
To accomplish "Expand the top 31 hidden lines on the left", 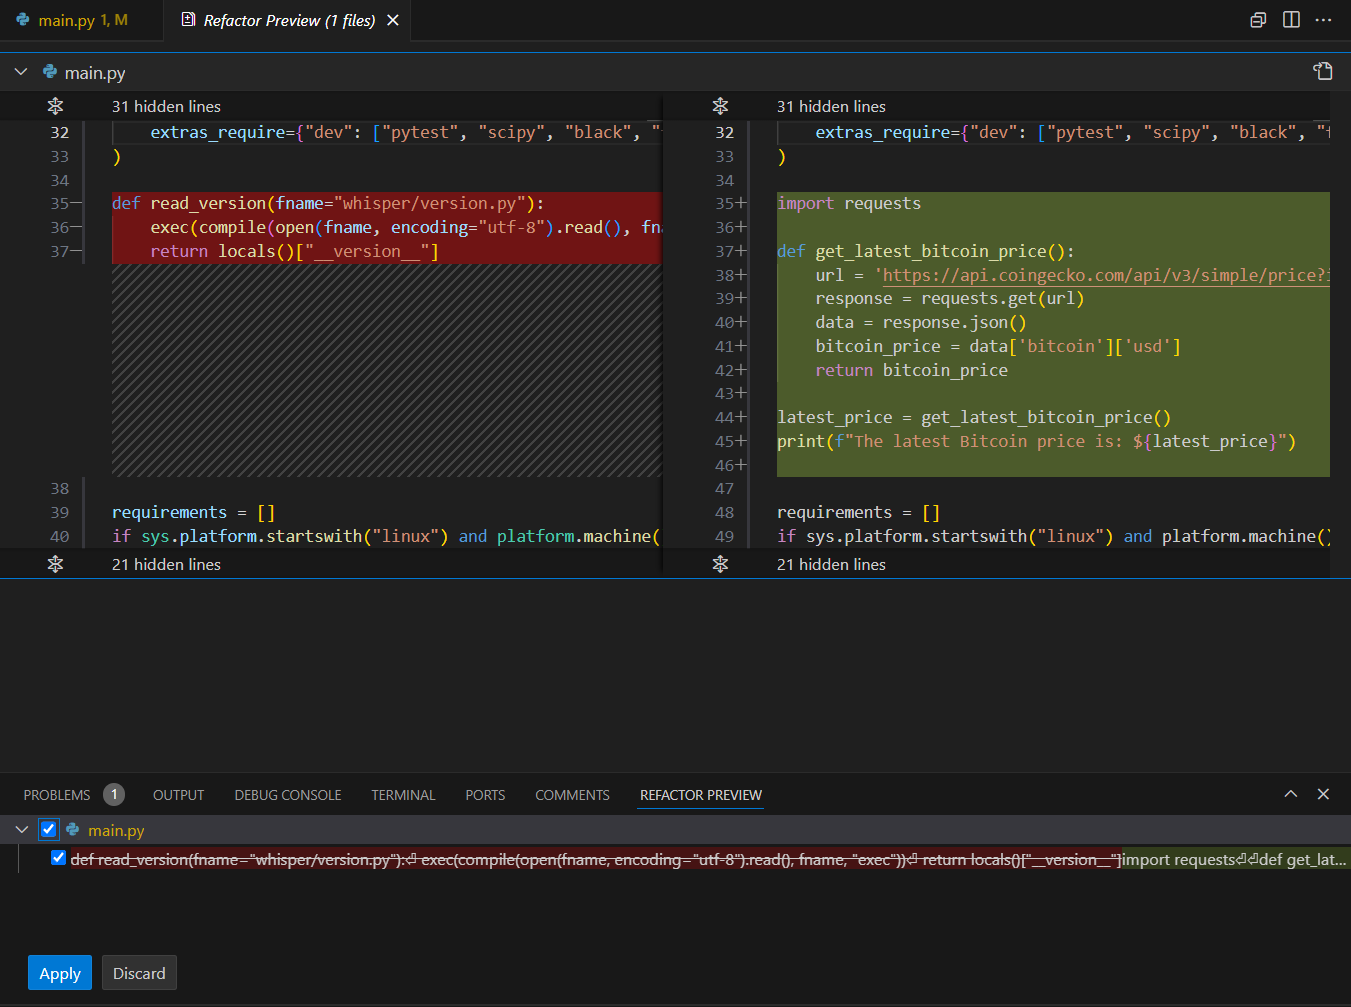I will click(55, 106).
